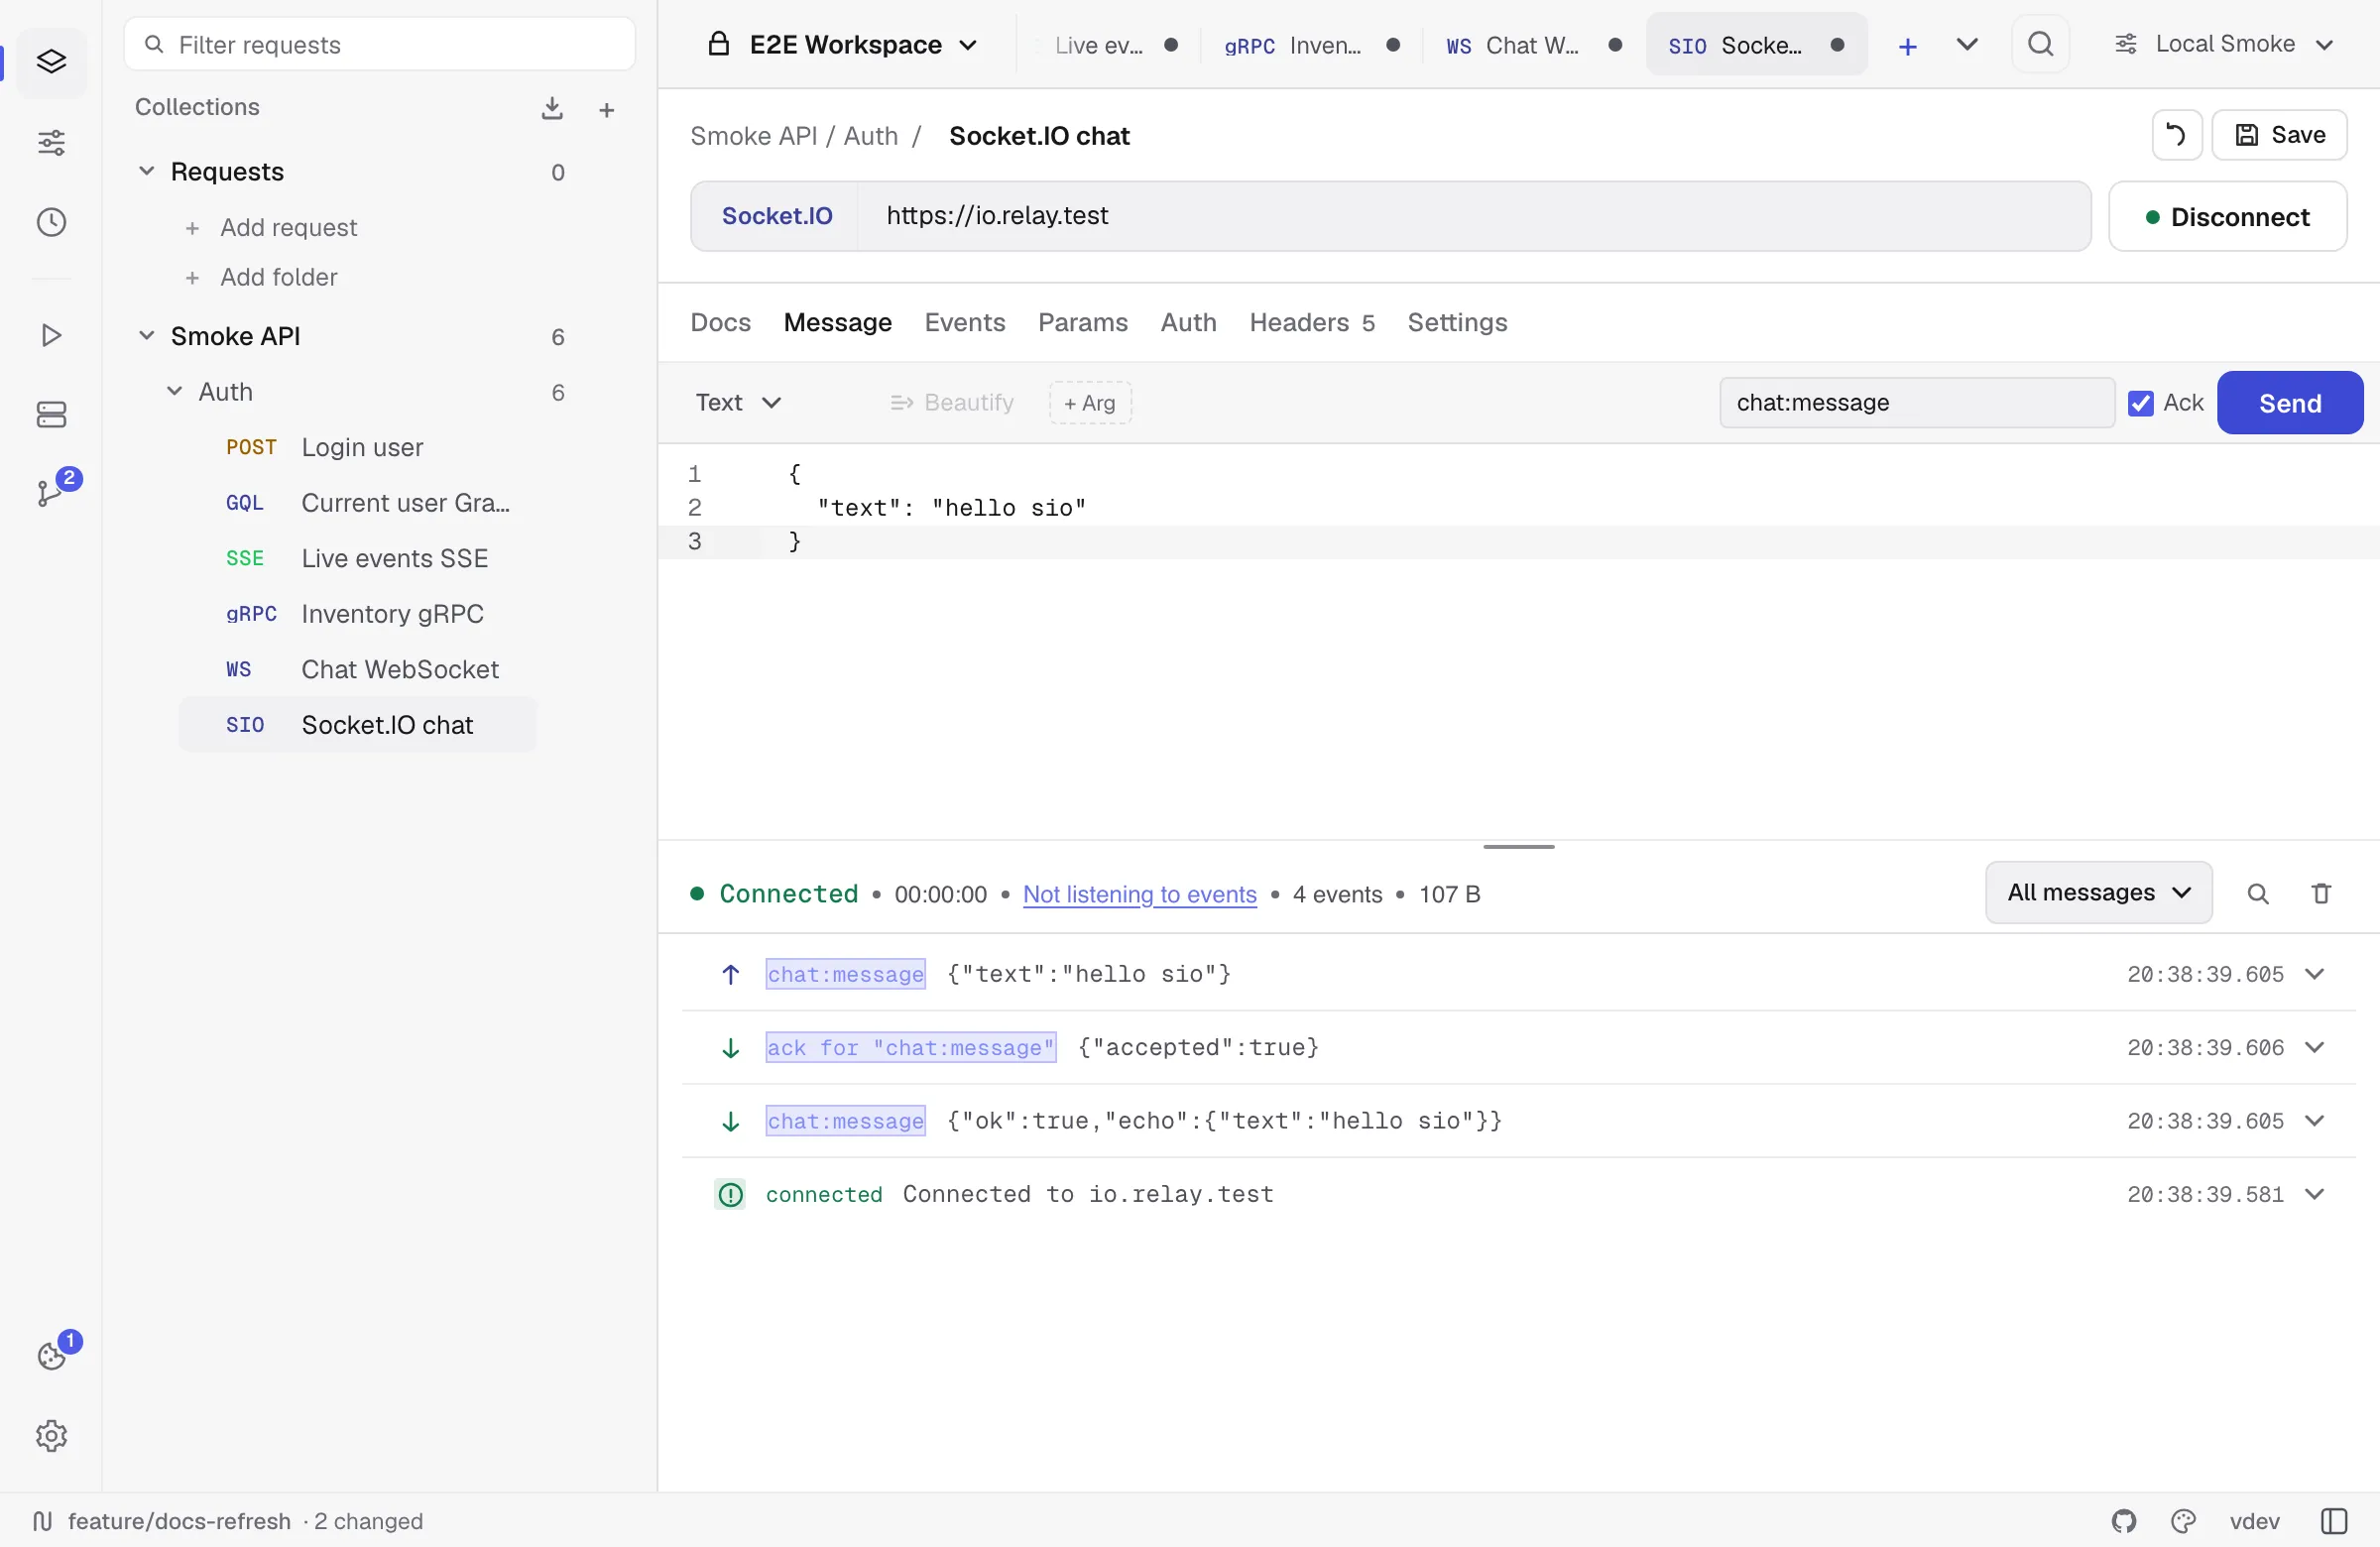This screenshot has height=1547, width=2380.
Task: Open the Settings tab of the request
Action: click(x=1457, y=322)
